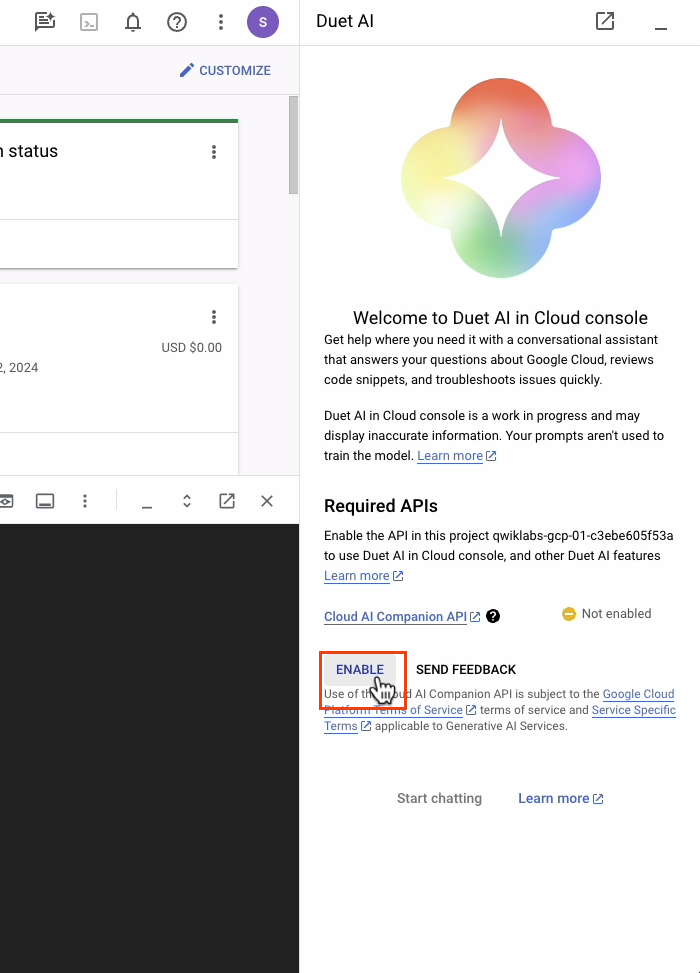Open the status card's three-dot menu
The image size is (700, 973).
tap(214, 152)
